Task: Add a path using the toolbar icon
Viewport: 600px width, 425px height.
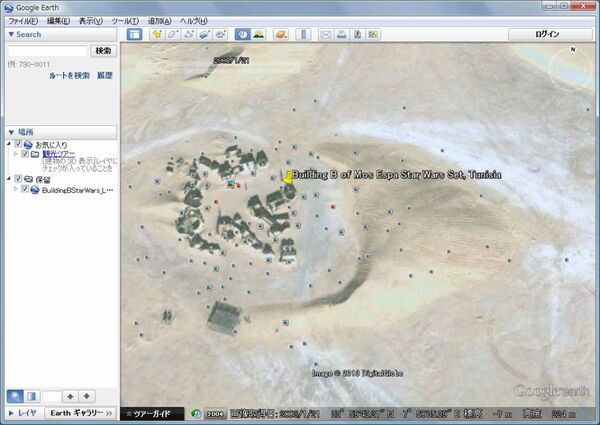Action: pos(189,34)
